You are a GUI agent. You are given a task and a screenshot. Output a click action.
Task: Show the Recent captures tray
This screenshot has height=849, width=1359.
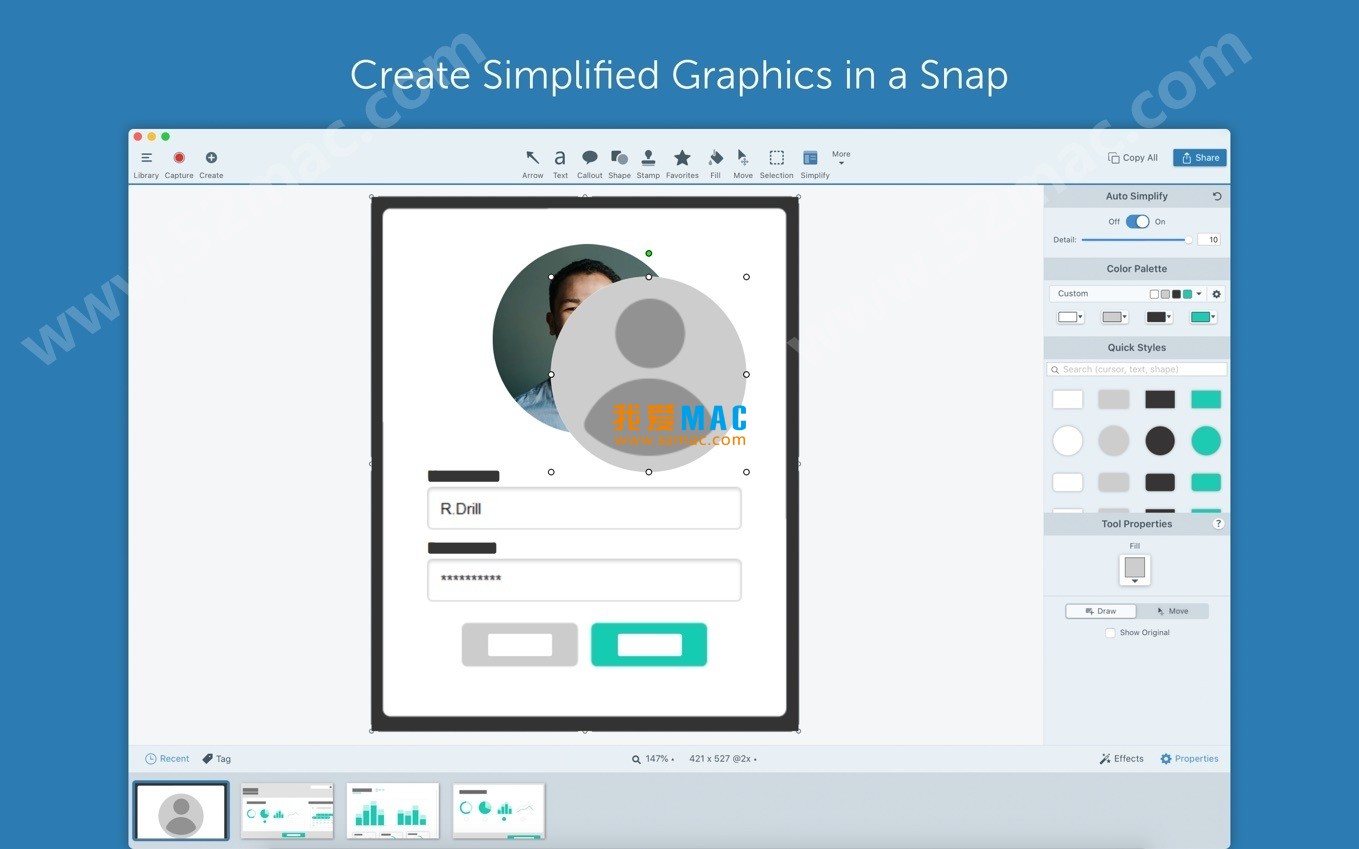167,759
